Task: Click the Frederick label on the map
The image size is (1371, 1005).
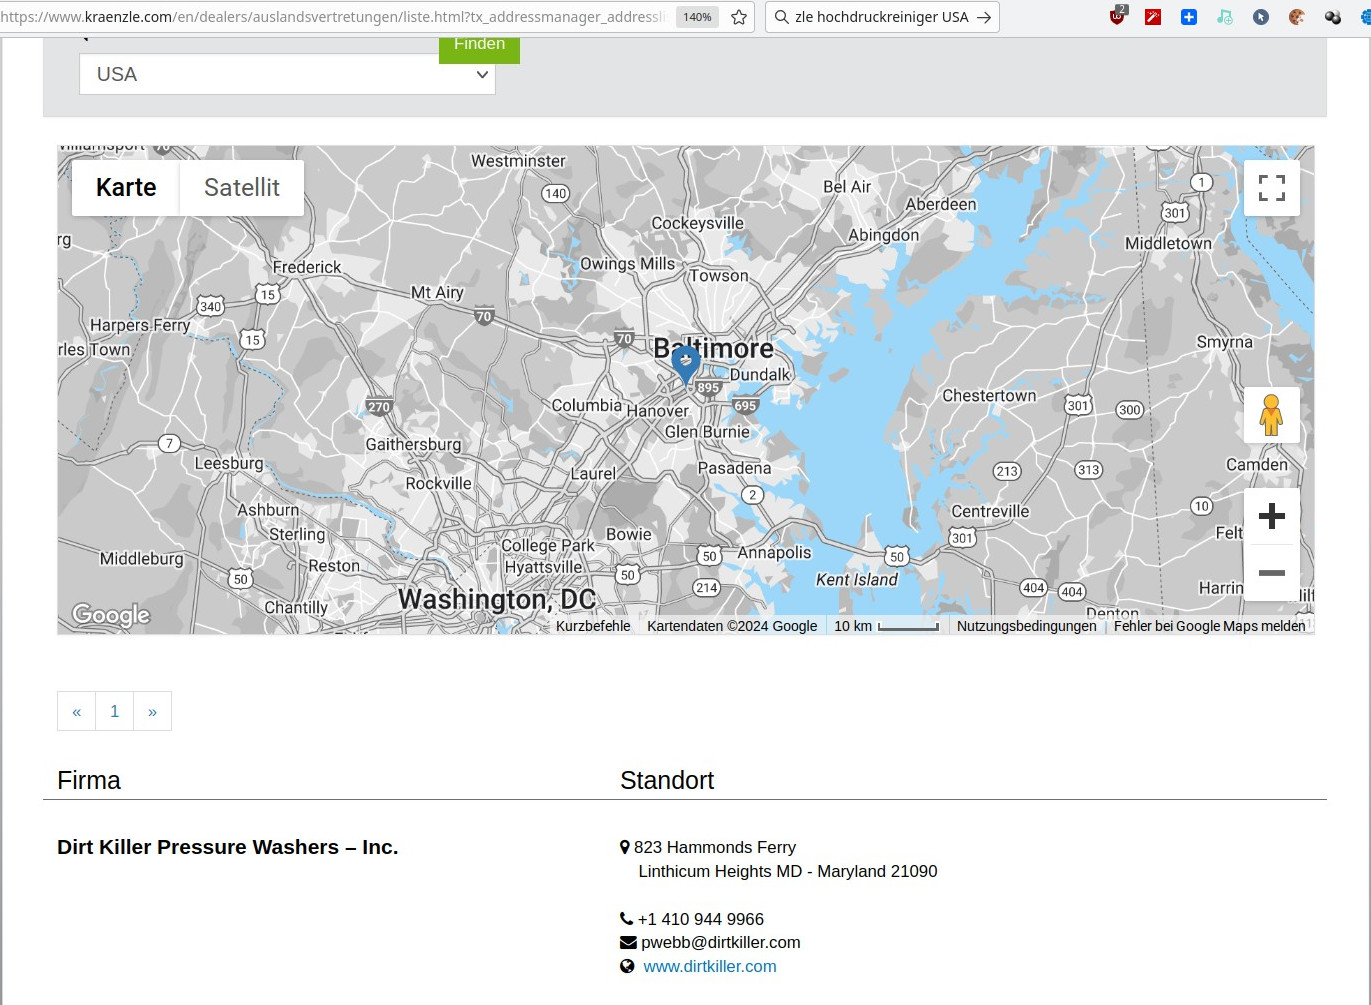Action: 307,267
